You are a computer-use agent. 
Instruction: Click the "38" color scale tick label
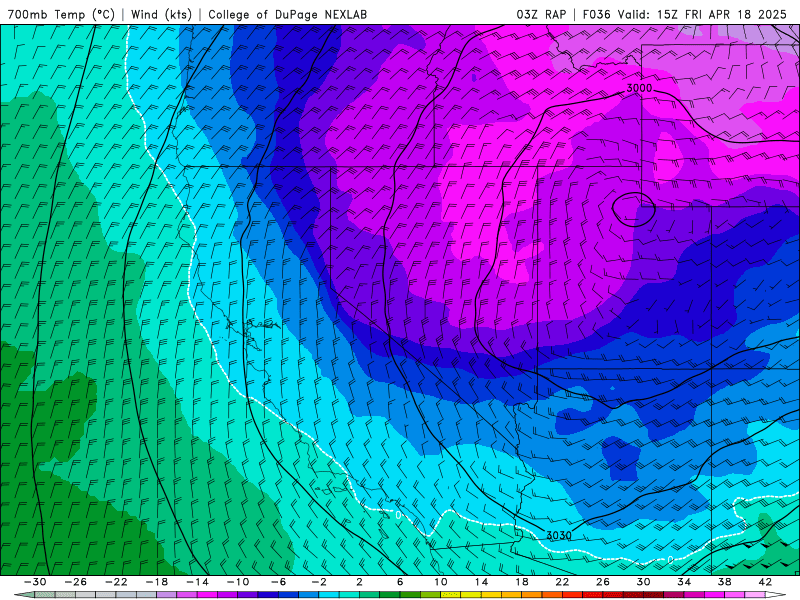click(724, 582)
